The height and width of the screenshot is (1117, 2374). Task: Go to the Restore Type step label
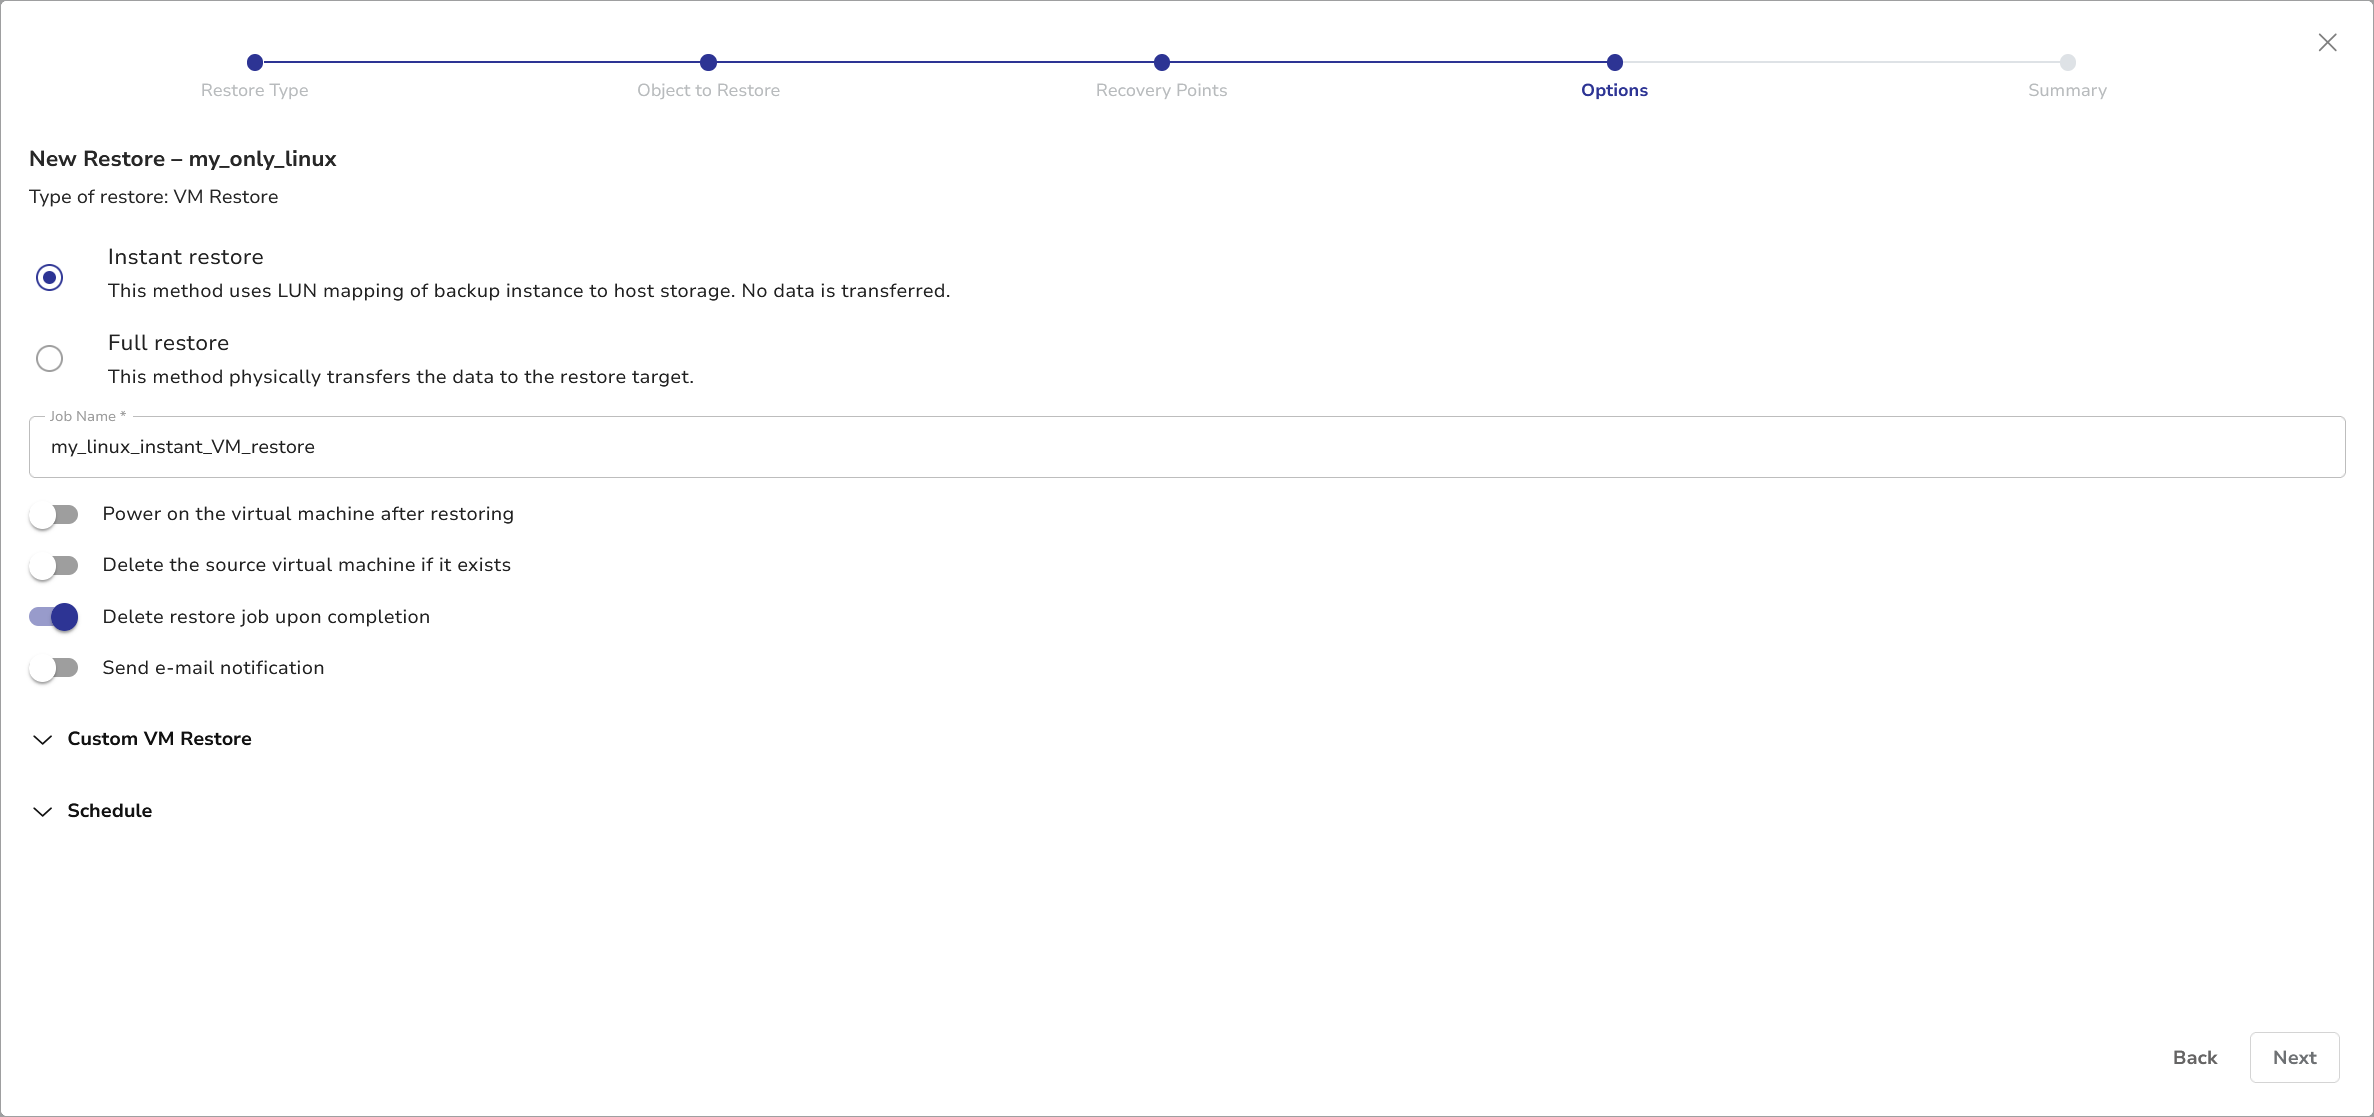tap(254, 90)
